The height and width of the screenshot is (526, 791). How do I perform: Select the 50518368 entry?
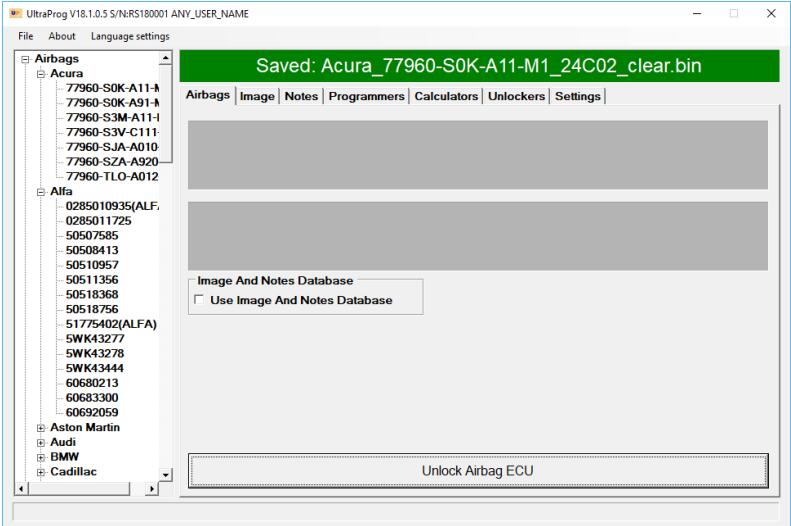point(92,294)
